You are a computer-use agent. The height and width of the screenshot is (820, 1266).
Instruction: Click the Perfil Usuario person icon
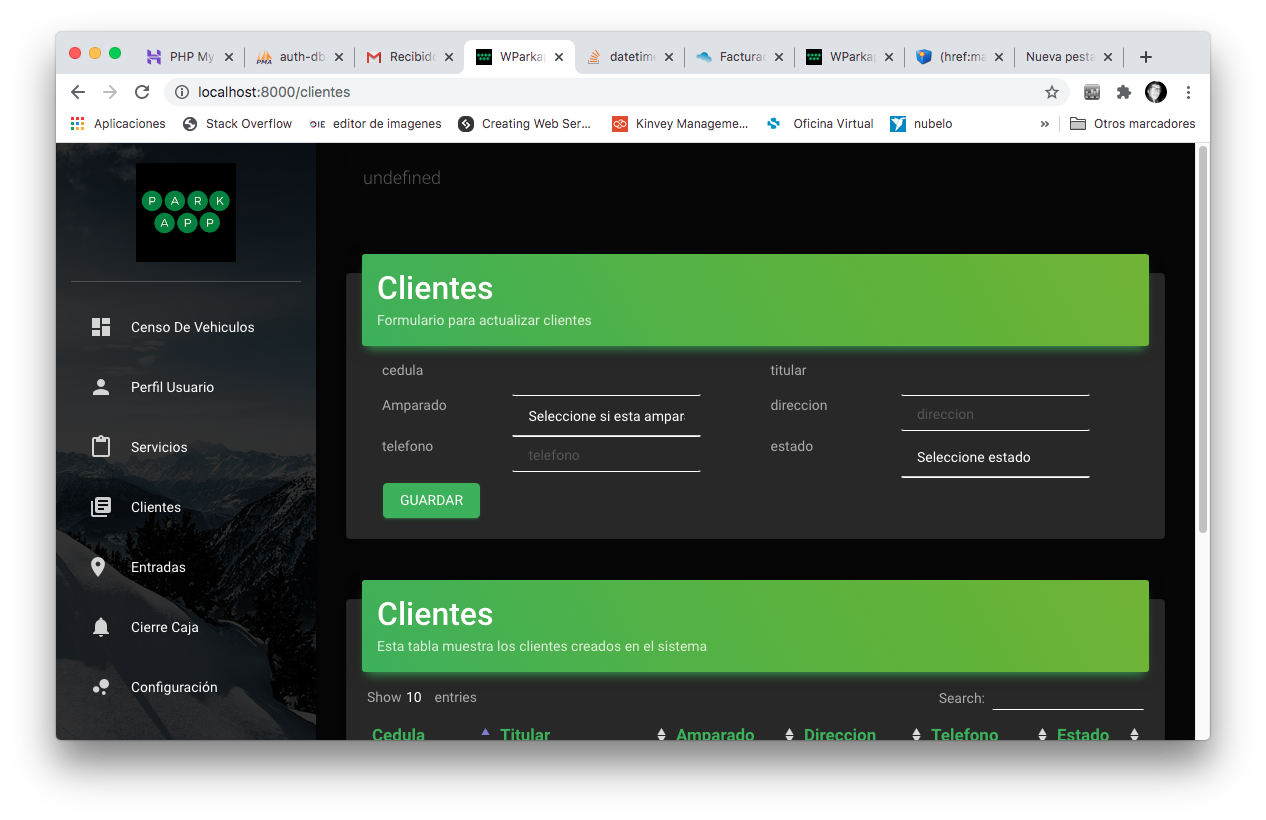pyautogui.click(x=100, y=387)
